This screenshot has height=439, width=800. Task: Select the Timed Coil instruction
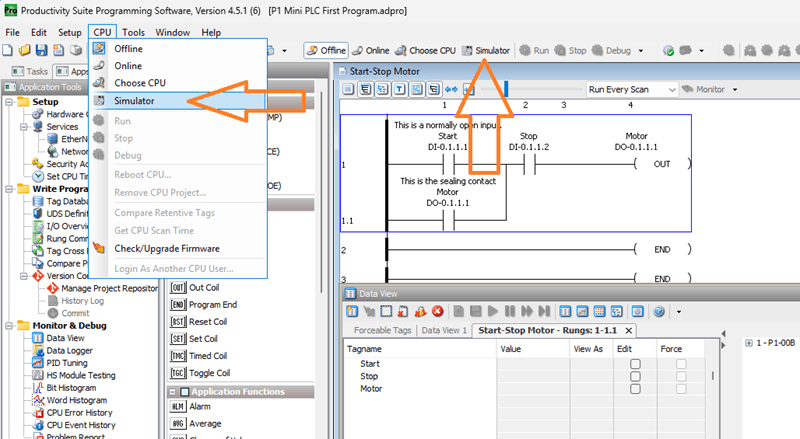(199, 356)
